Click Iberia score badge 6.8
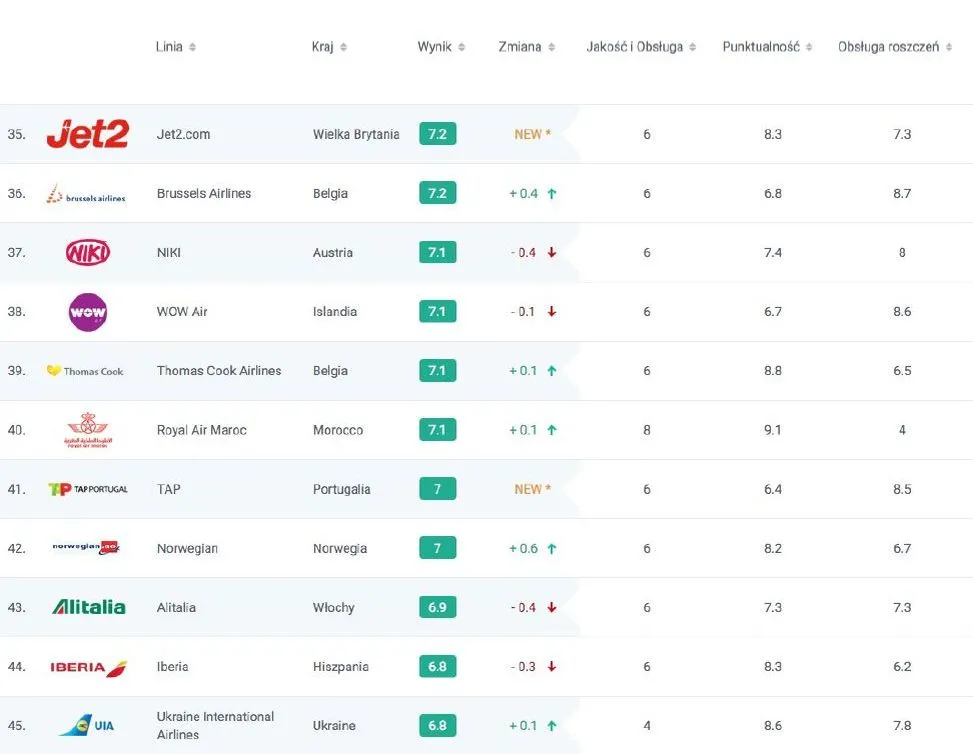This screenshot has width=973, height=754. point(437,666)
